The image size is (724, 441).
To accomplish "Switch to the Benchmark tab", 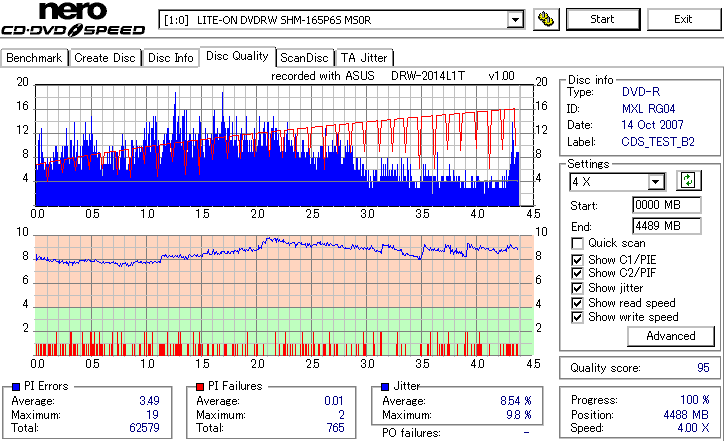I will click(34, 58).
